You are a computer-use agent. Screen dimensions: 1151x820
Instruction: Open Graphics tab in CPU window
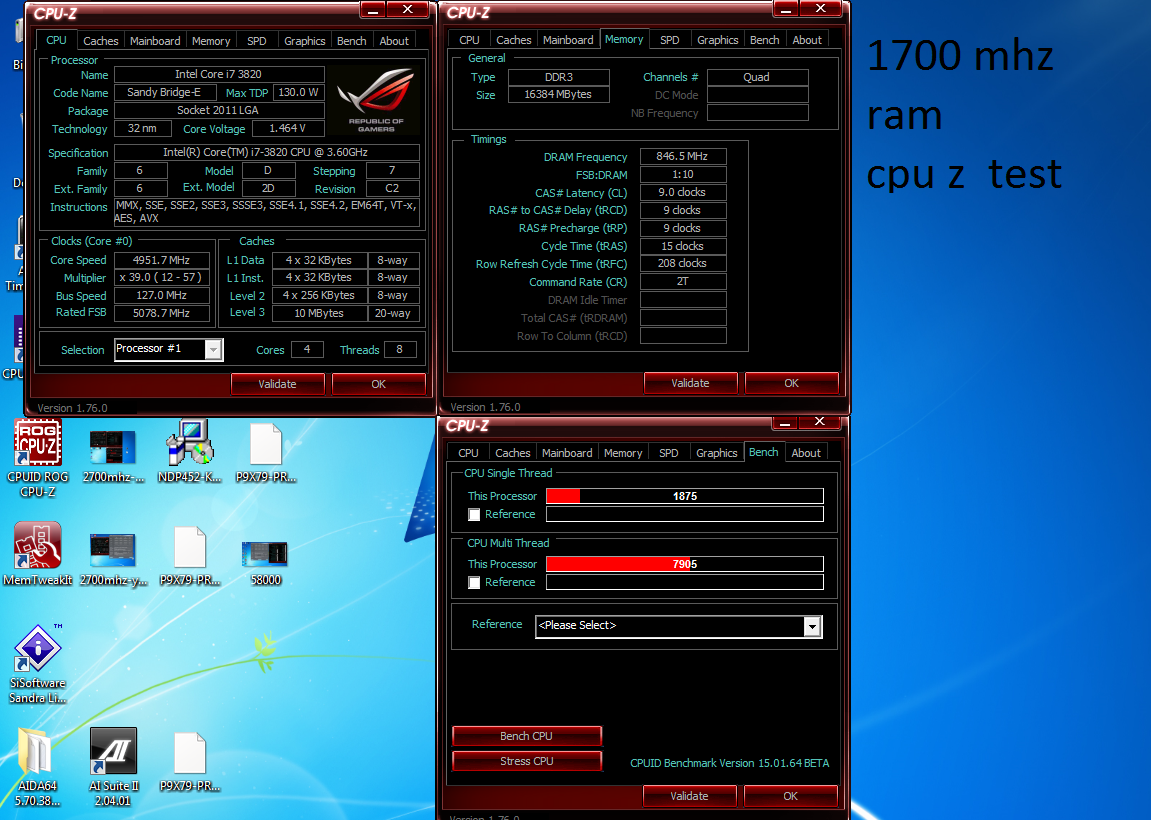[305, 41]
